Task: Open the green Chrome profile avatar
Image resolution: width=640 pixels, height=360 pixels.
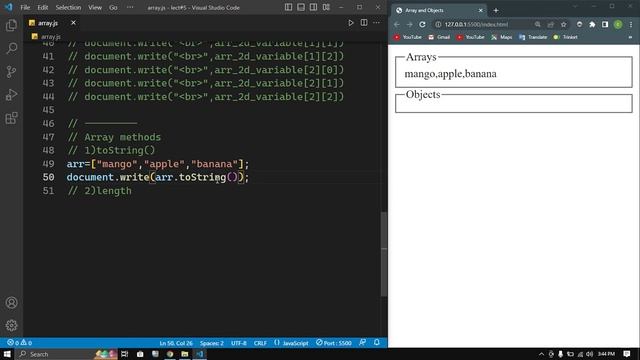Action: pos(618,24)
